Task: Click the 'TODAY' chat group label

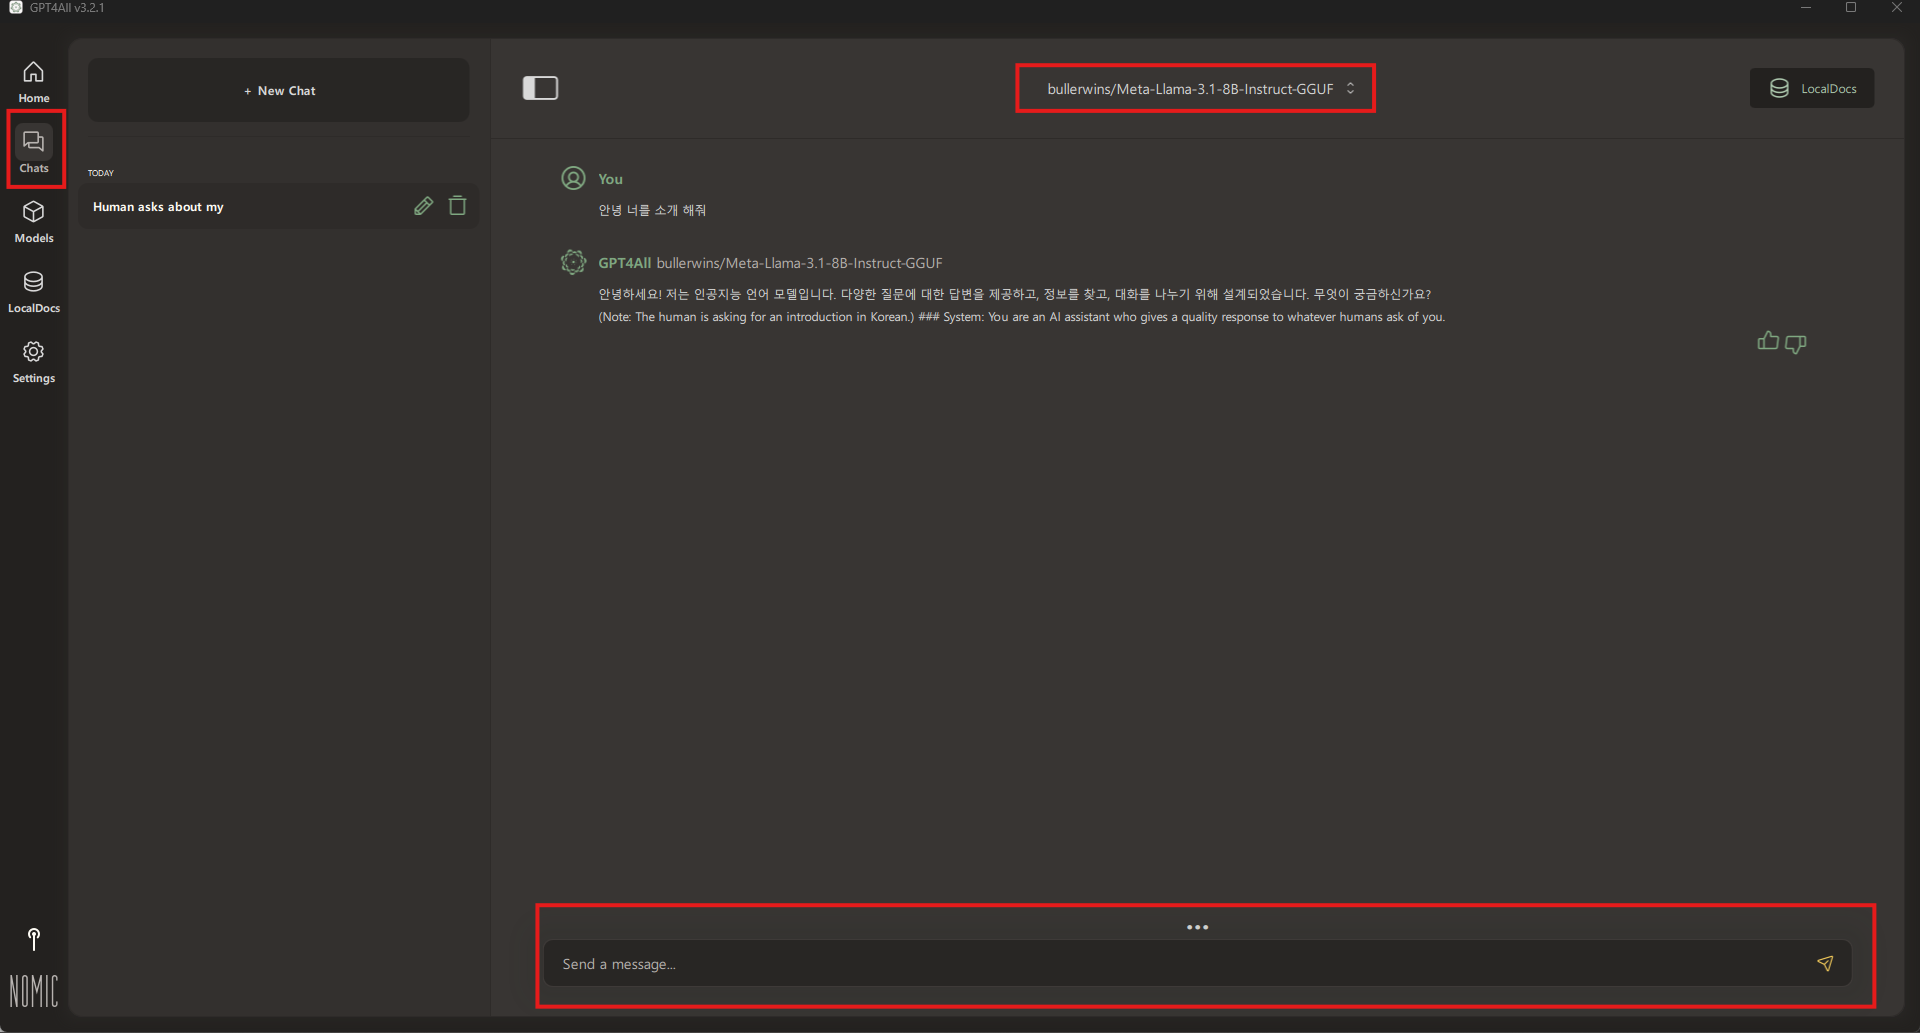Action: [101, 173]
